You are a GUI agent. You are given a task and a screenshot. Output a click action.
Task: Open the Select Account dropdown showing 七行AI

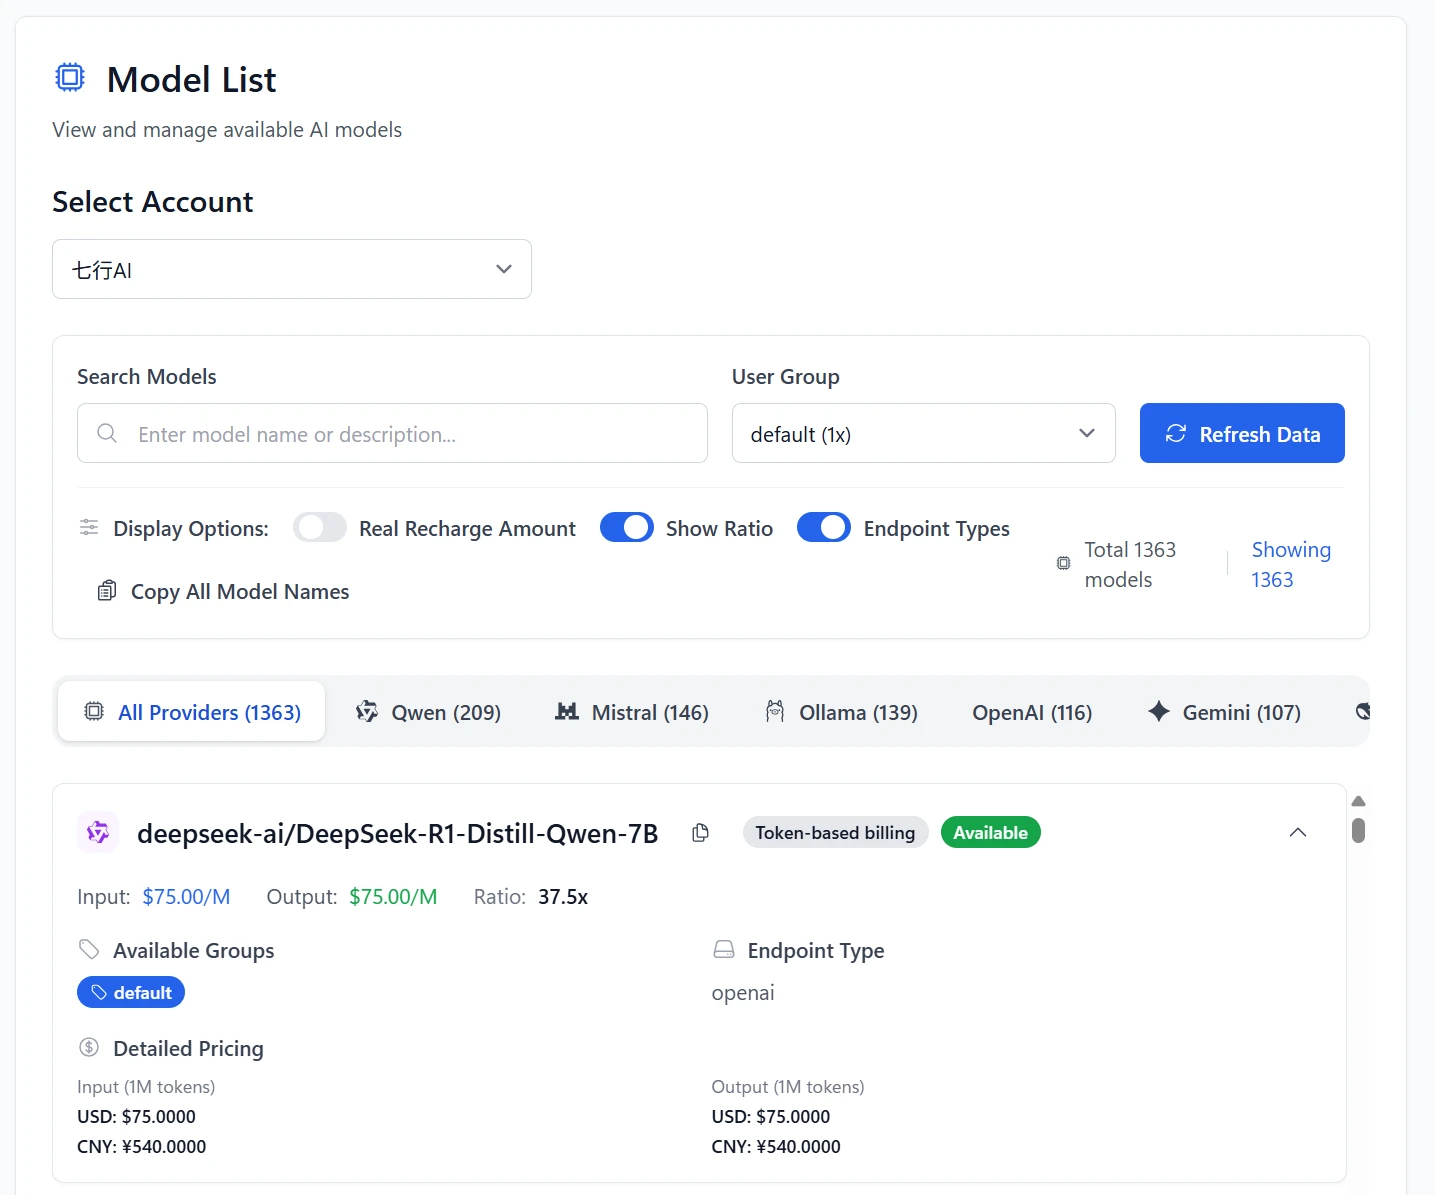coord(292,269)
